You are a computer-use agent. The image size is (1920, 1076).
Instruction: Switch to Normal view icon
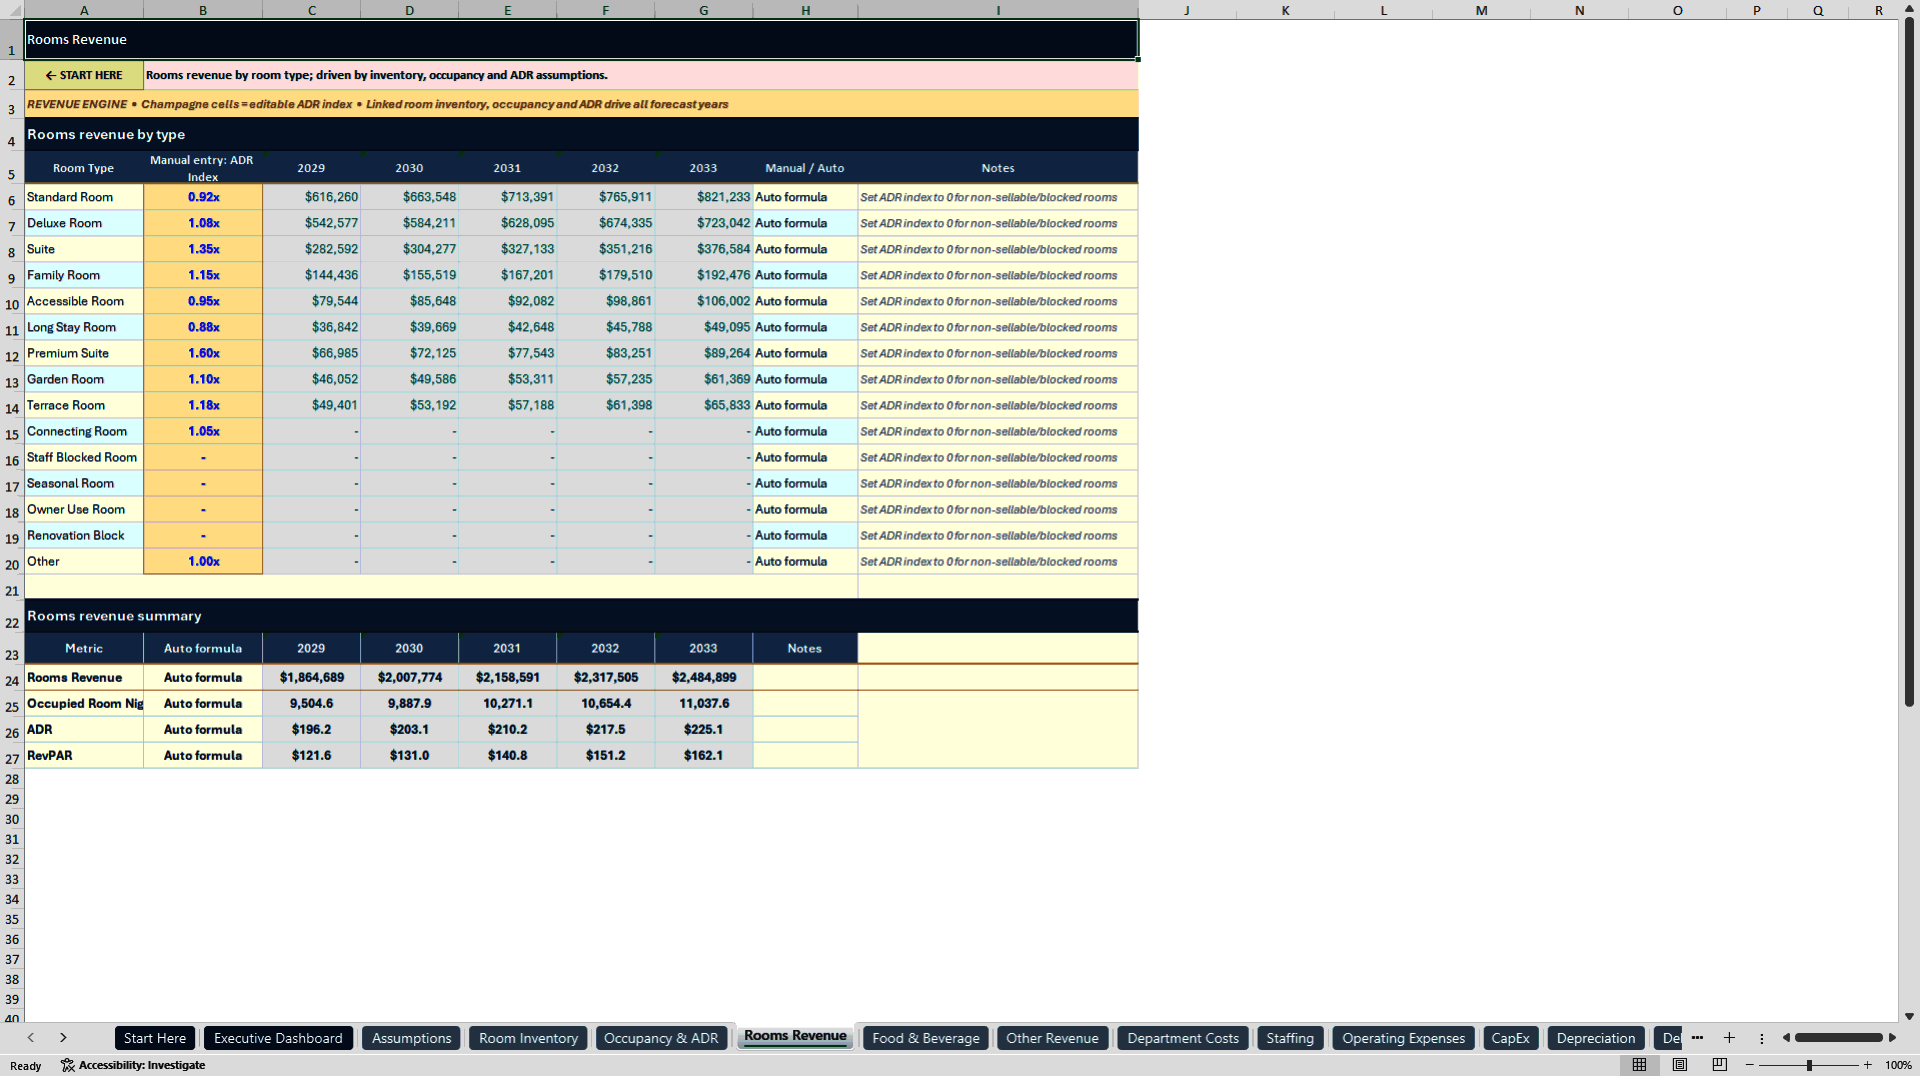[1639, 1065]
